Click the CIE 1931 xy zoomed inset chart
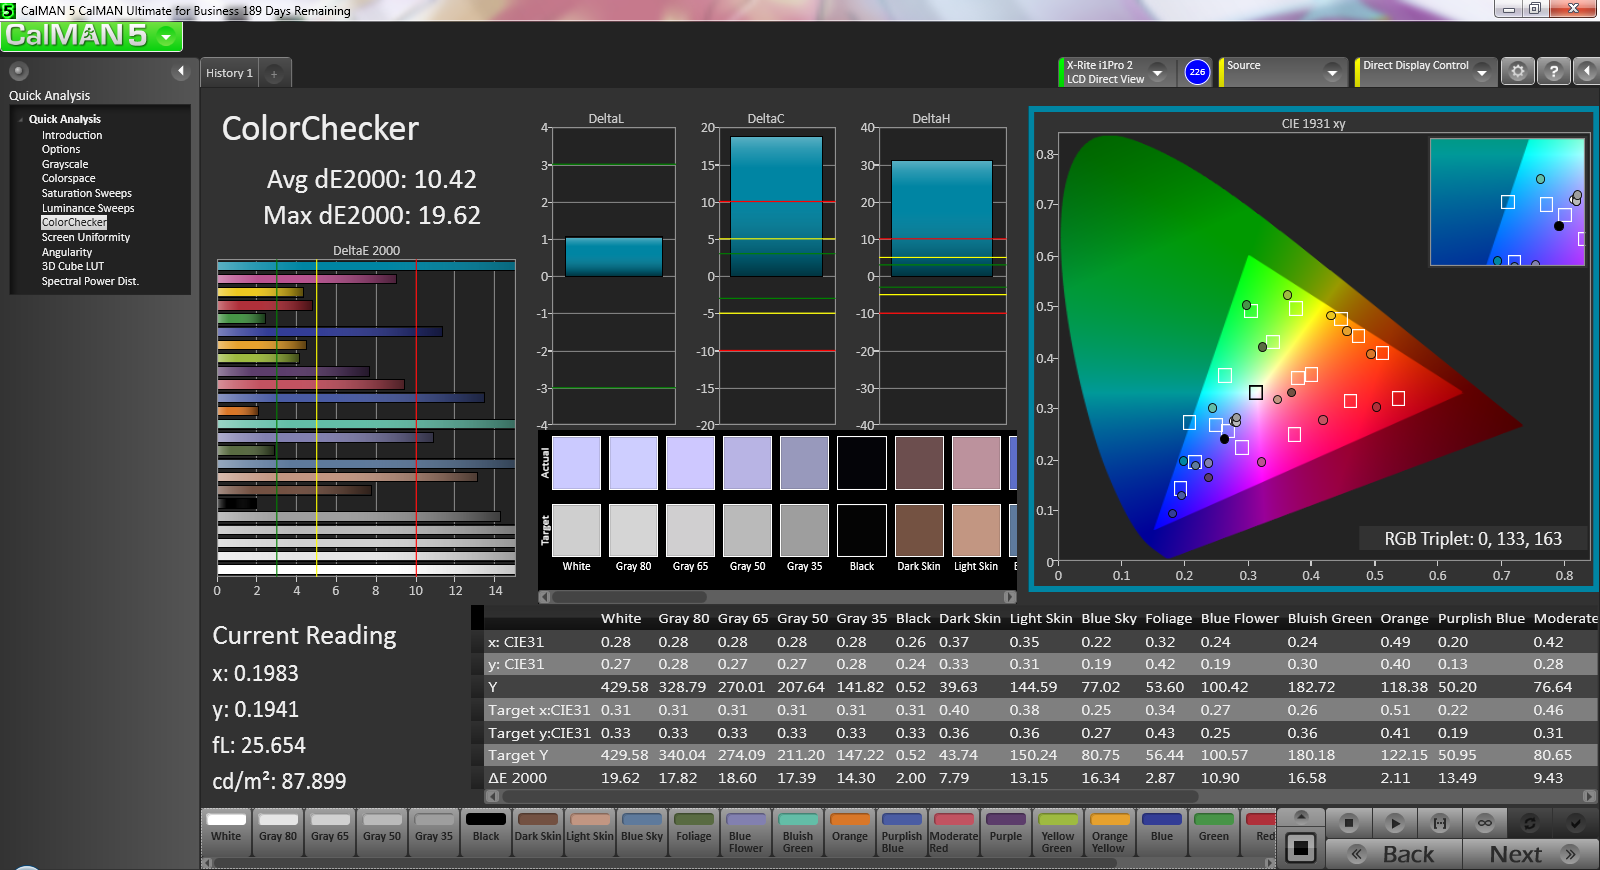 click(x=1507, y=202)
